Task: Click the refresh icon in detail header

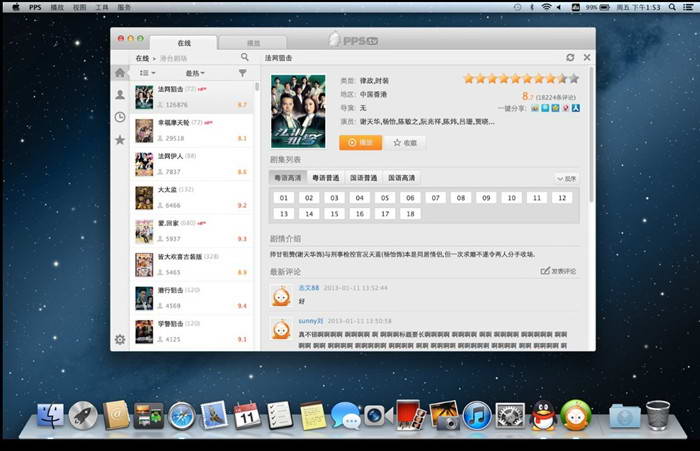Action: 570,58
